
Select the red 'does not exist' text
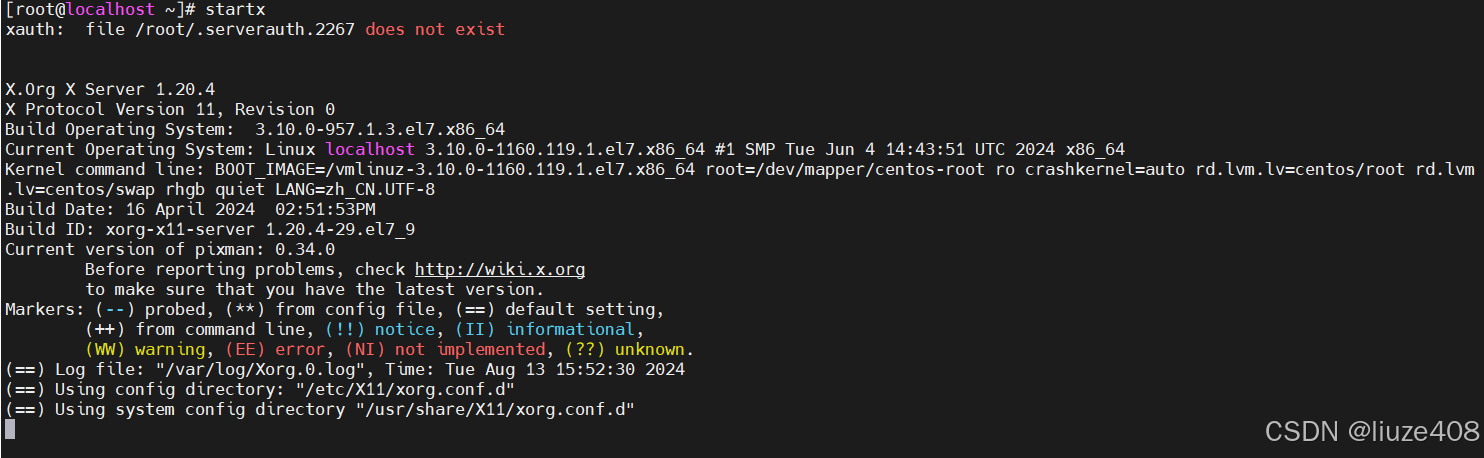(x=435, y=29)
